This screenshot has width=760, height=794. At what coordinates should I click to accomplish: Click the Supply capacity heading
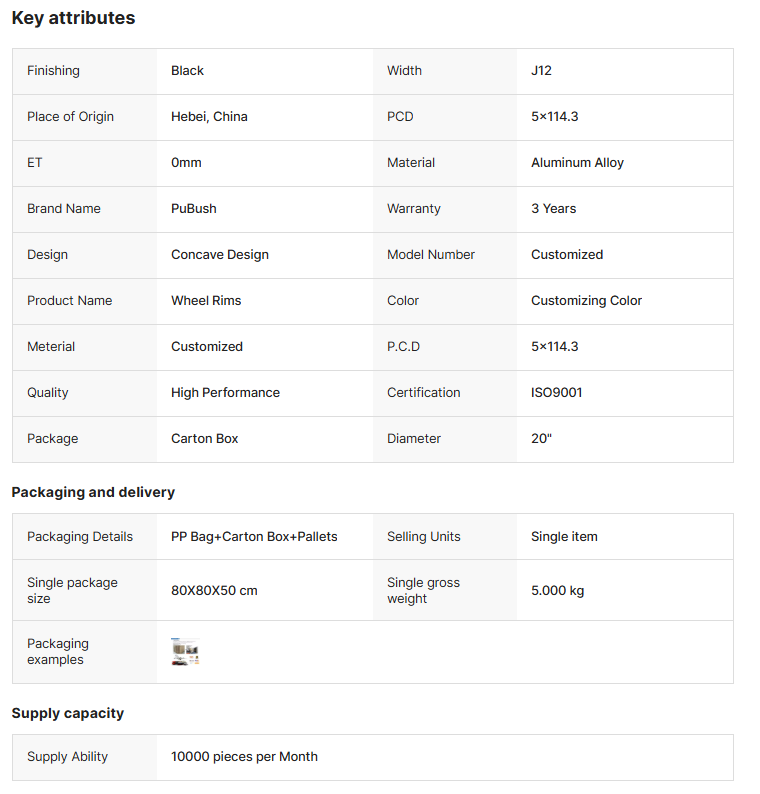pyautogui.click(x=68, y=713)
